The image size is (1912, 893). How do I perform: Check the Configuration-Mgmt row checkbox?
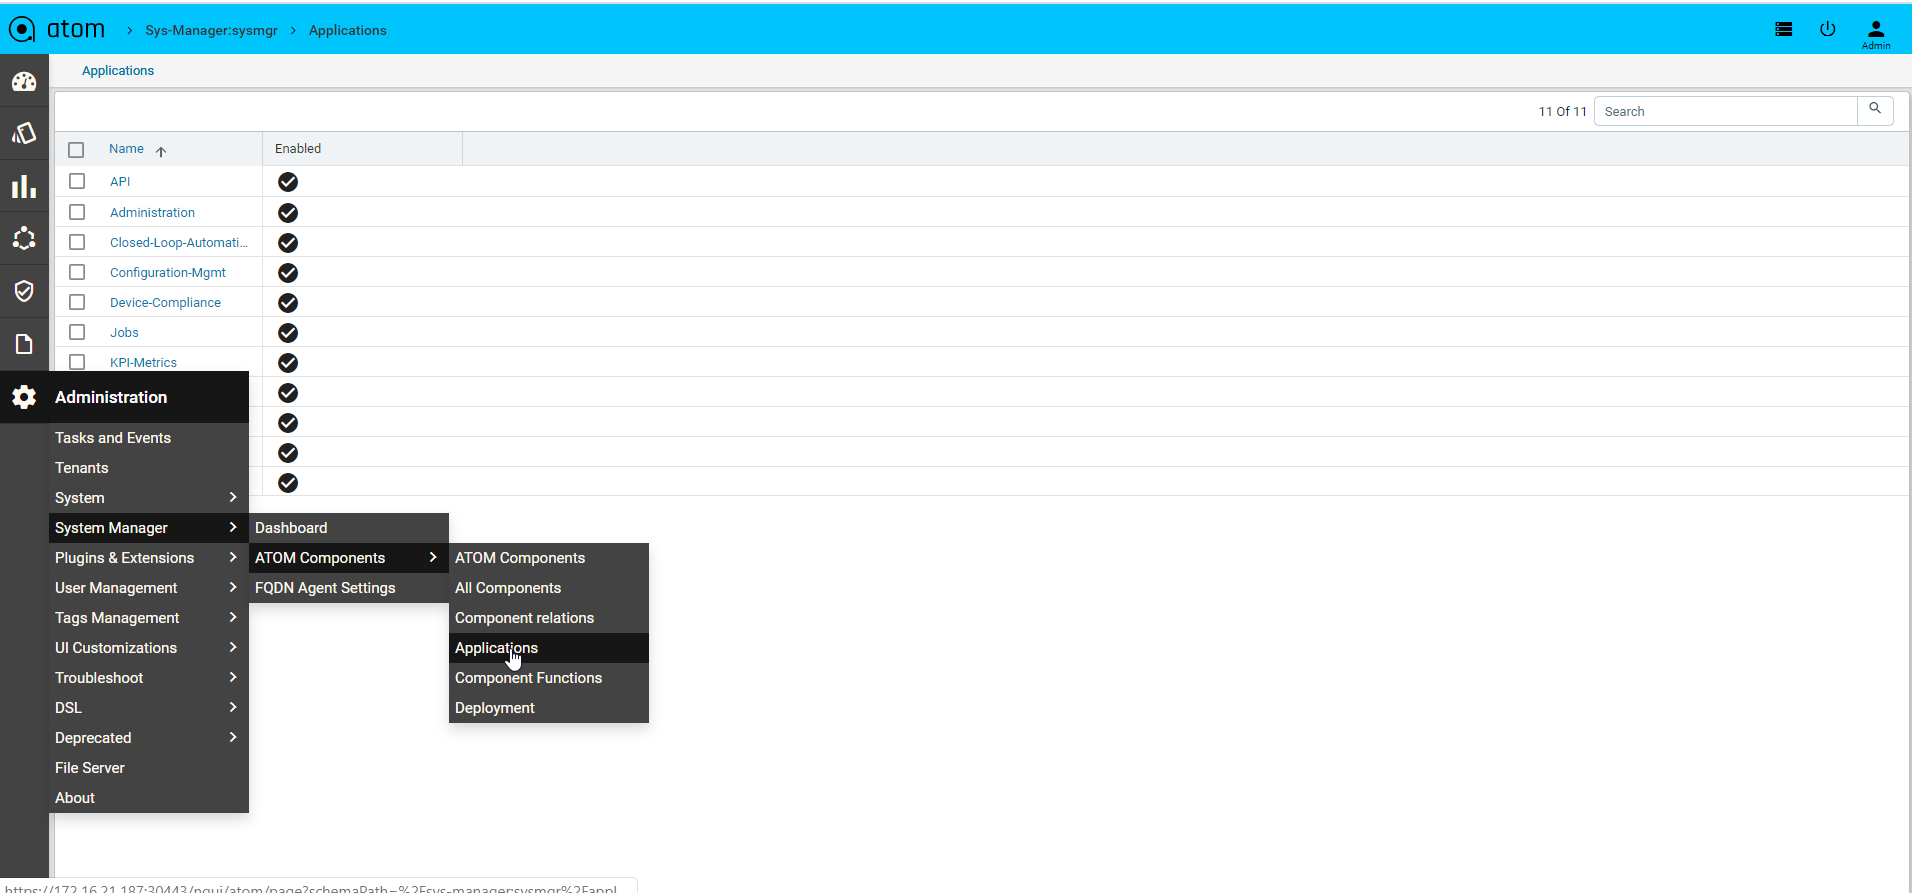(x=77, y=272)
